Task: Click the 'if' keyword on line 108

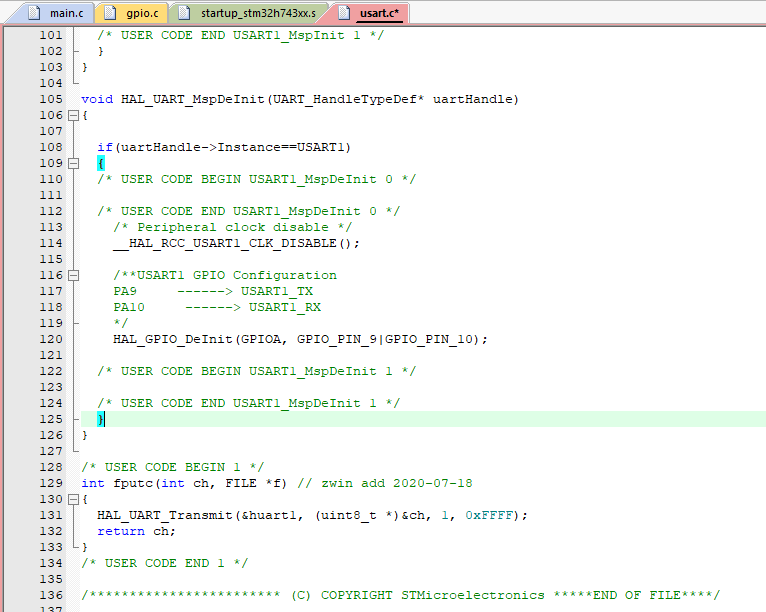Action: coord(105,147)
